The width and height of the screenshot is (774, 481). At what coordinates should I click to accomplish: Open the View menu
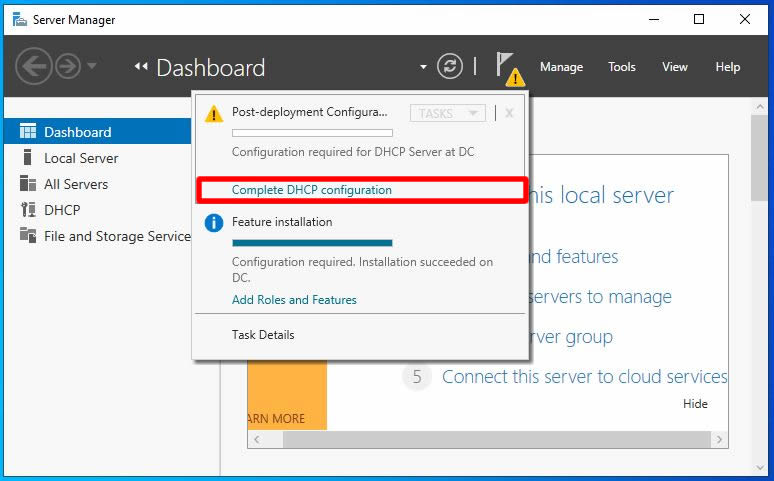674,67
